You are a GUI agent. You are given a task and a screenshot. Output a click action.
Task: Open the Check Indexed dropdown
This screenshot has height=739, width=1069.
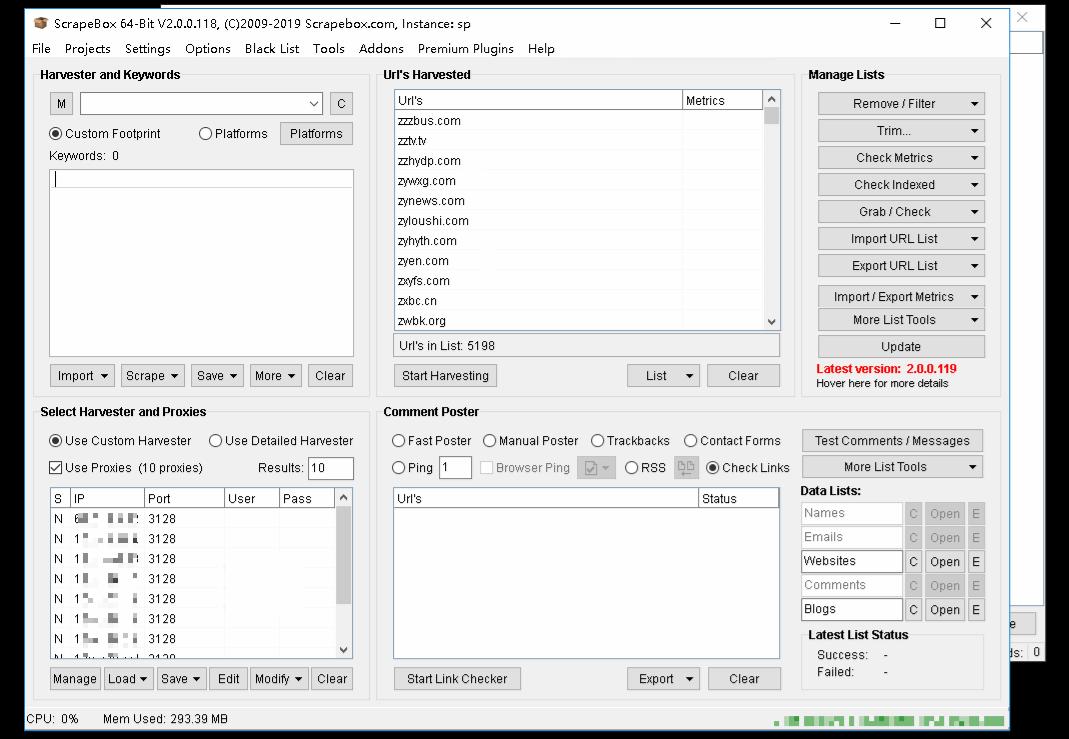pyautogui.click(x=901, y=185)
